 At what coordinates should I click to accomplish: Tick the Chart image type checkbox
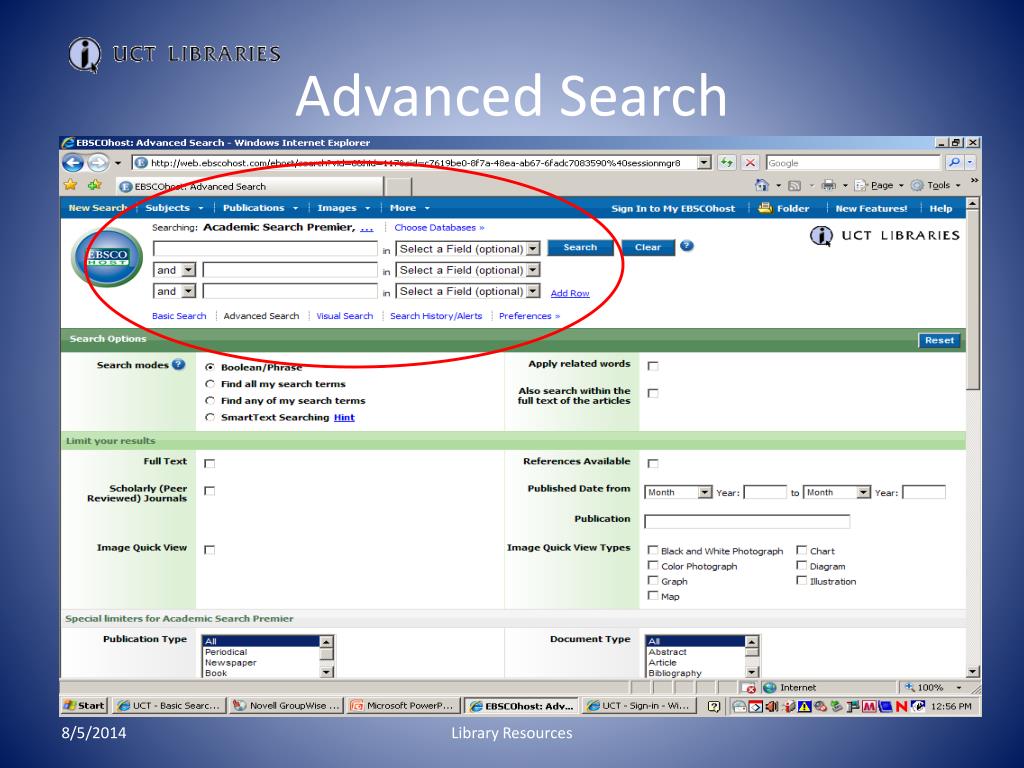click(801, 550)
